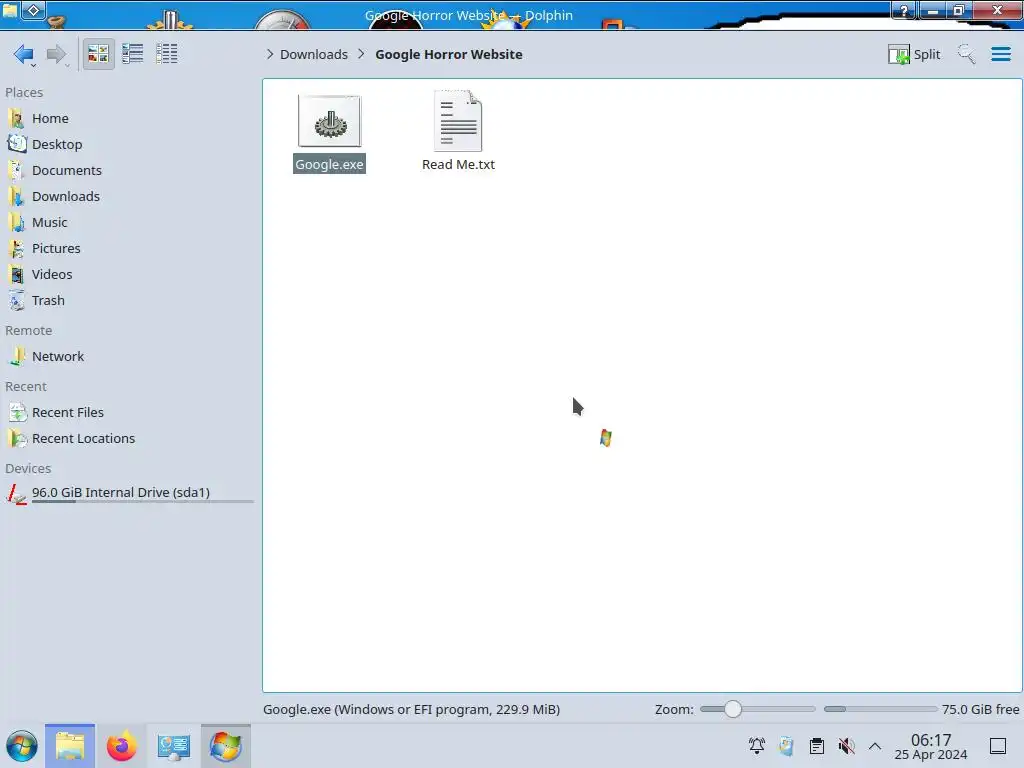Open Music in Places panel
Viewport: 1024px width, 768px height.
pyautogui.click(x=129, y=223)
